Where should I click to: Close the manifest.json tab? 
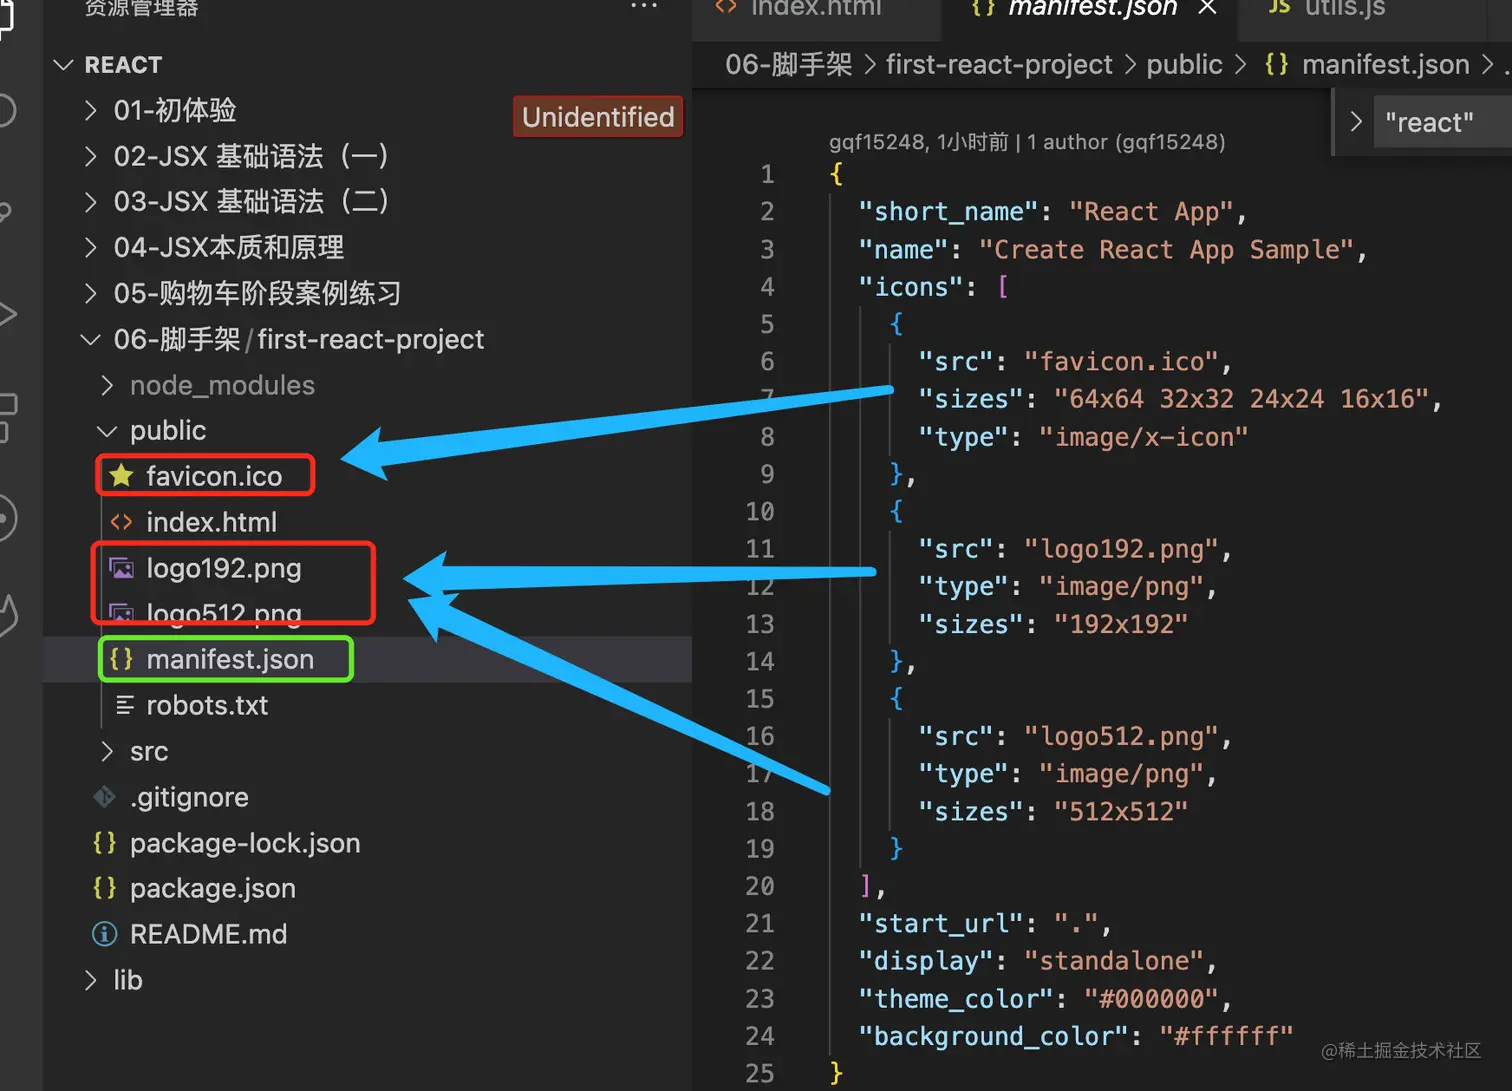[1207, 7]
